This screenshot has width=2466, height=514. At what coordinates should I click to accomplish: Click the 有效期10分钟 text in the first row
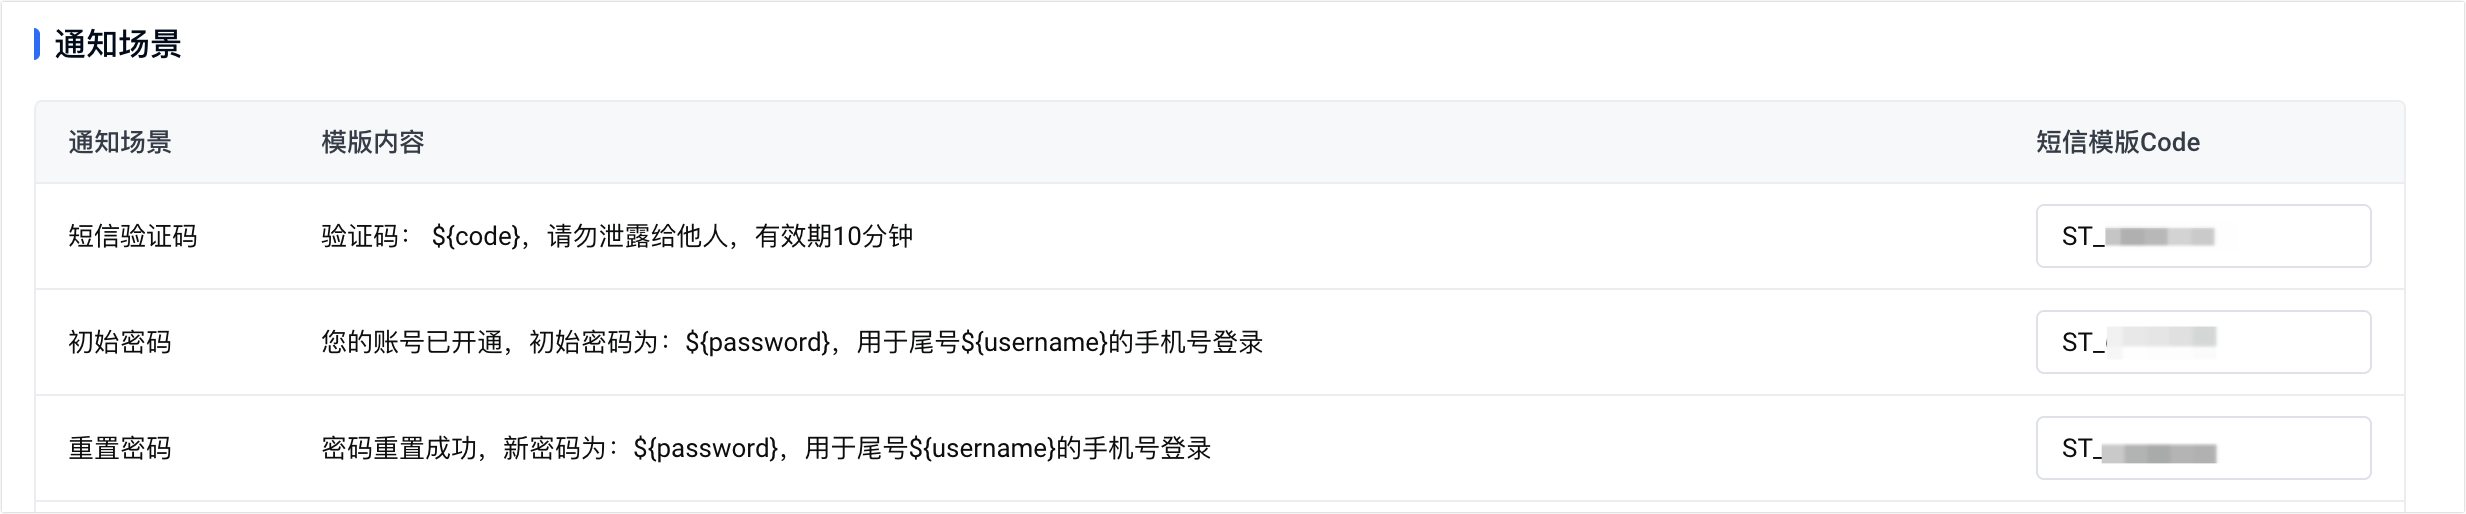point(834,236)
